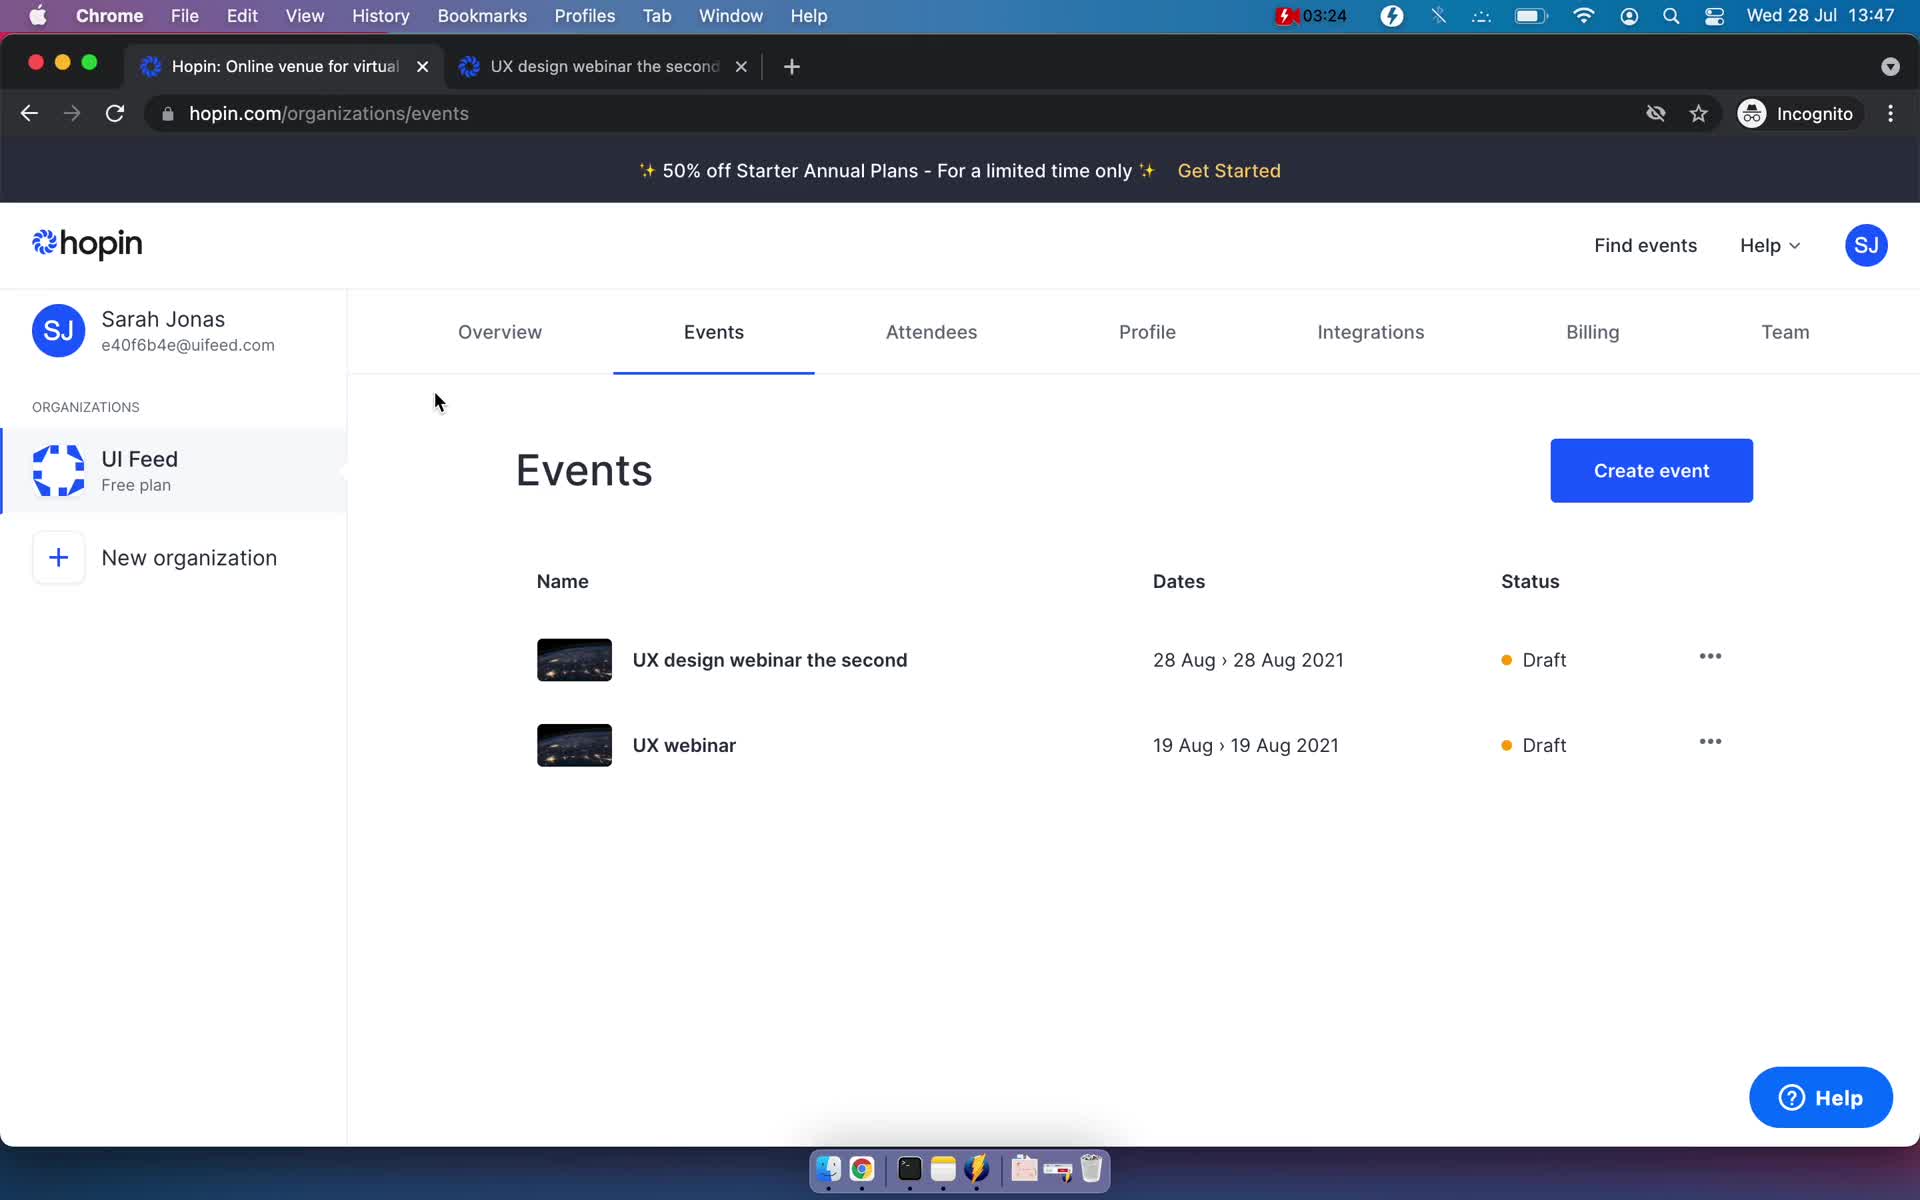Click the date 19 Aug › 19 Aug 2021
This screenshot has height=1200, width=1920.
(1245, 745)
